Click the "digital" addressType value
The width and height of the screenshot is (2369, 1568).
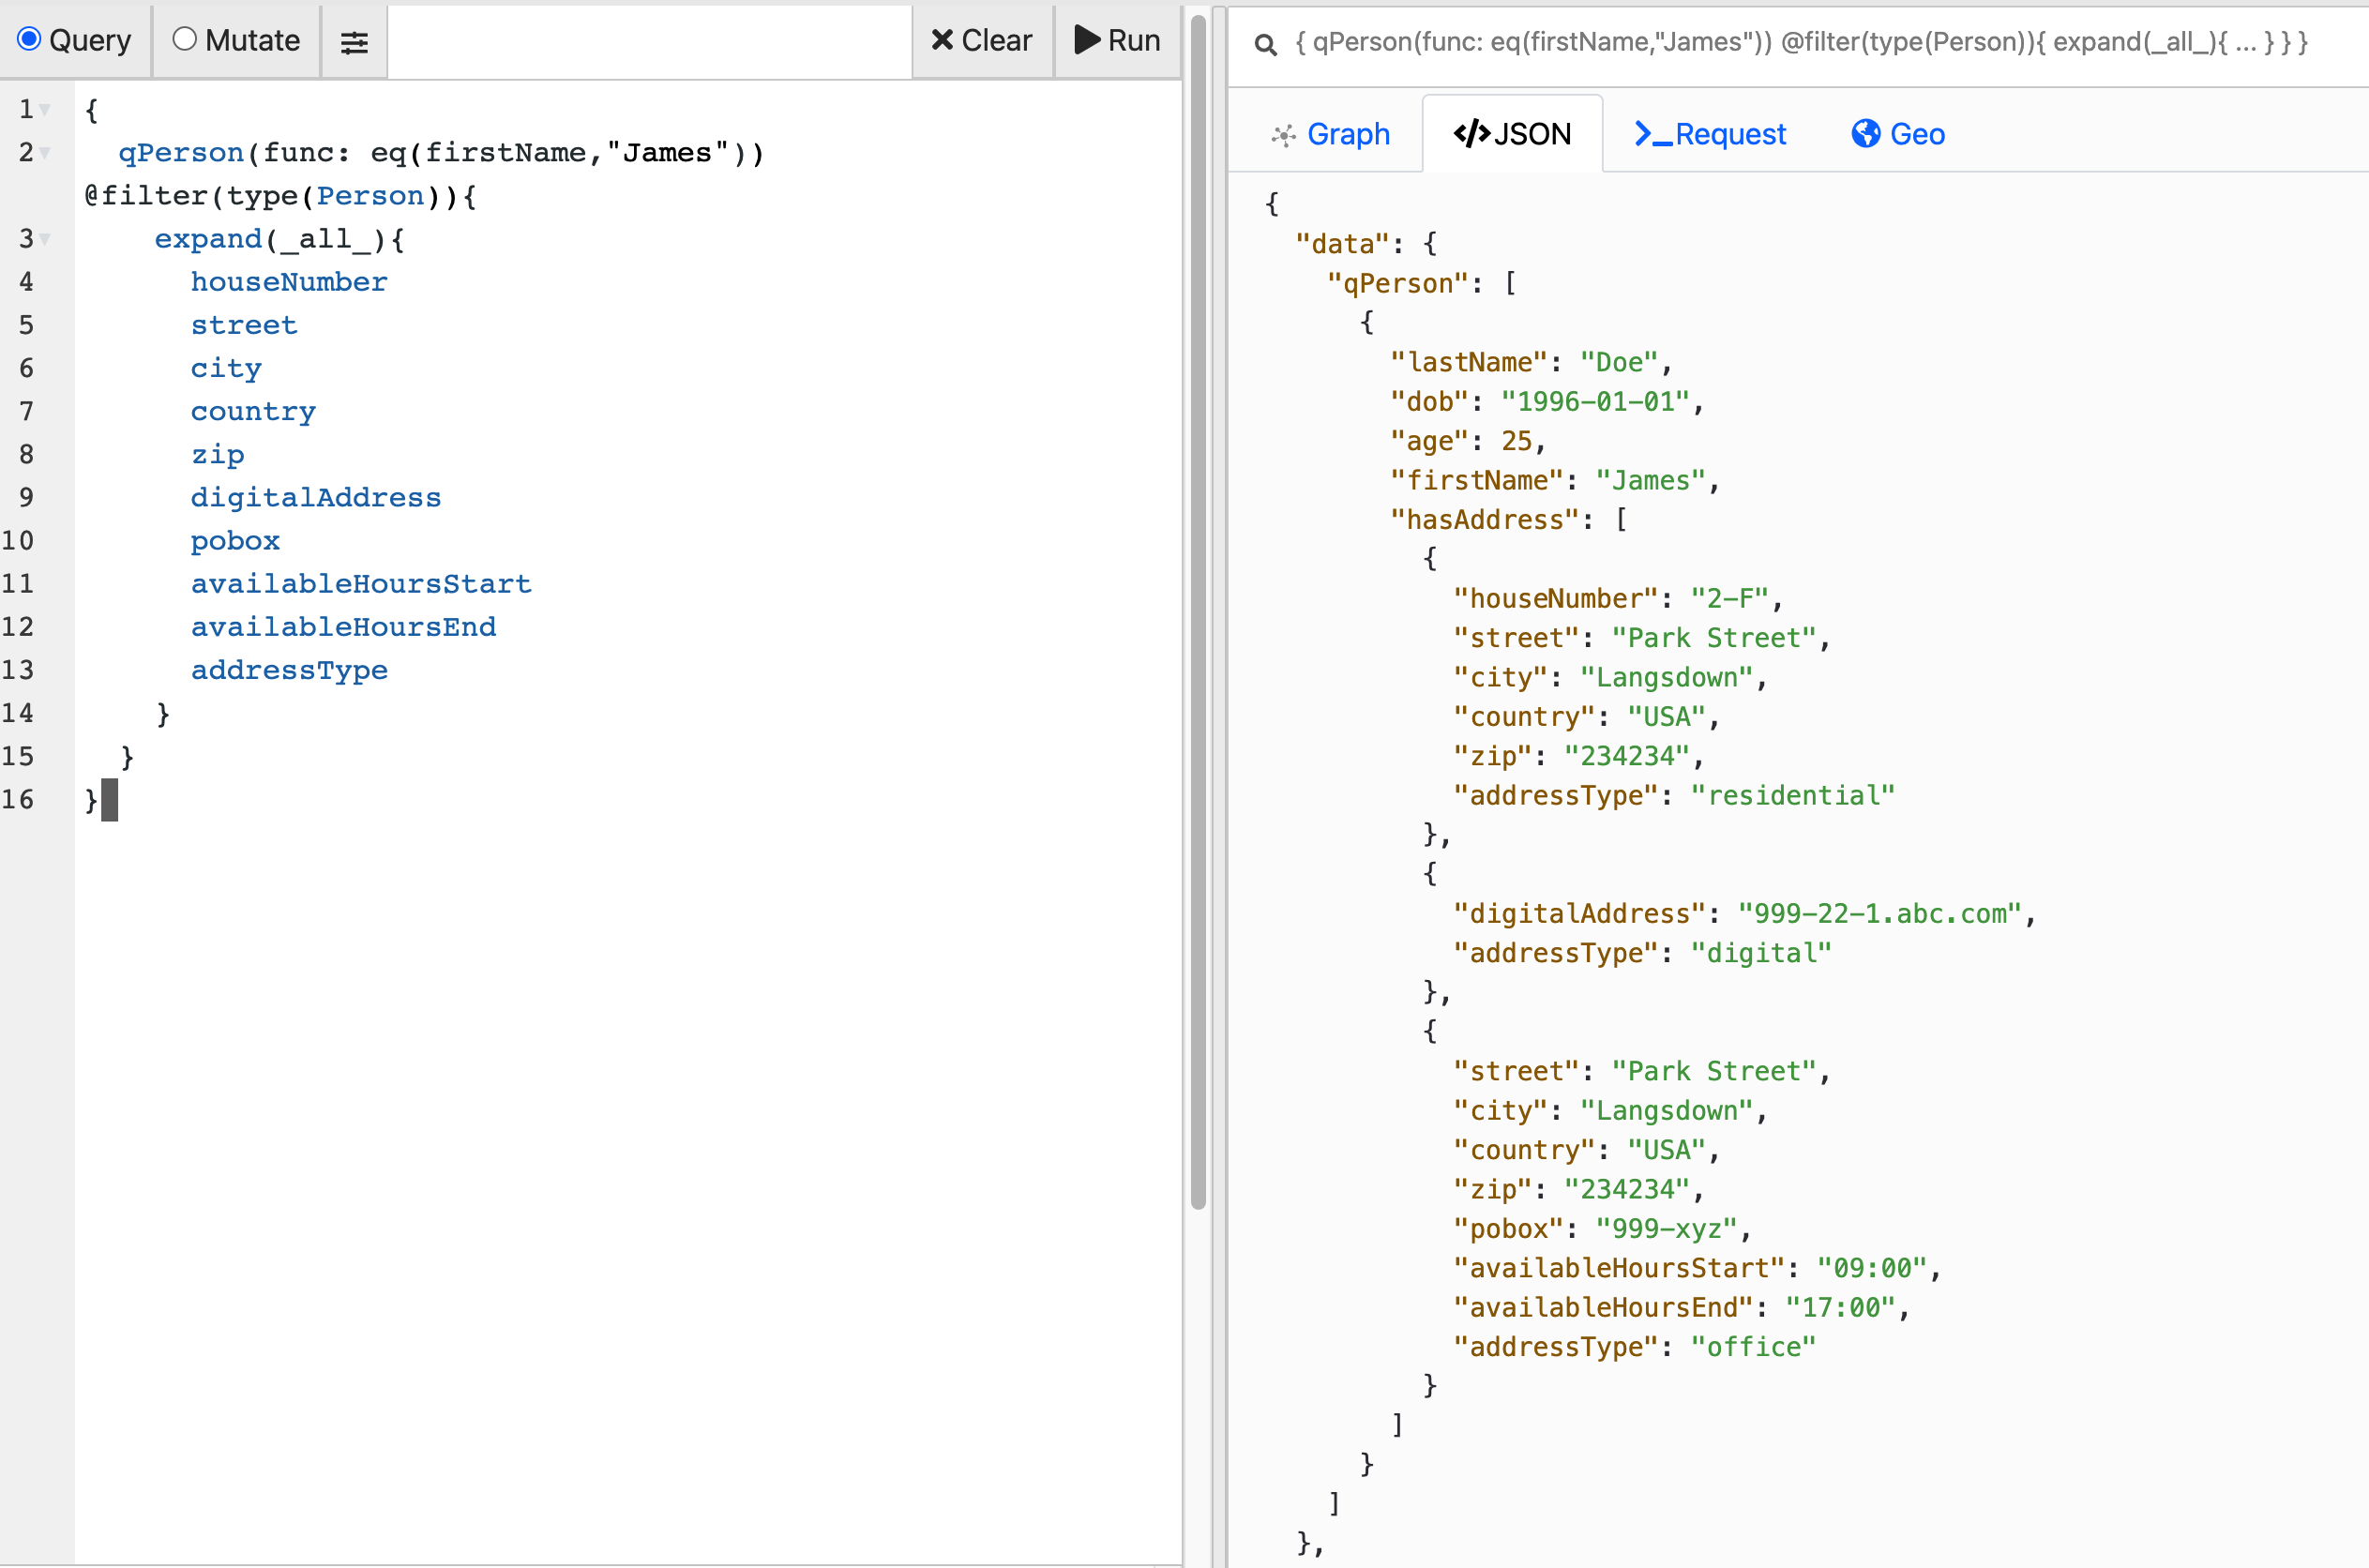pos(1761,952)
